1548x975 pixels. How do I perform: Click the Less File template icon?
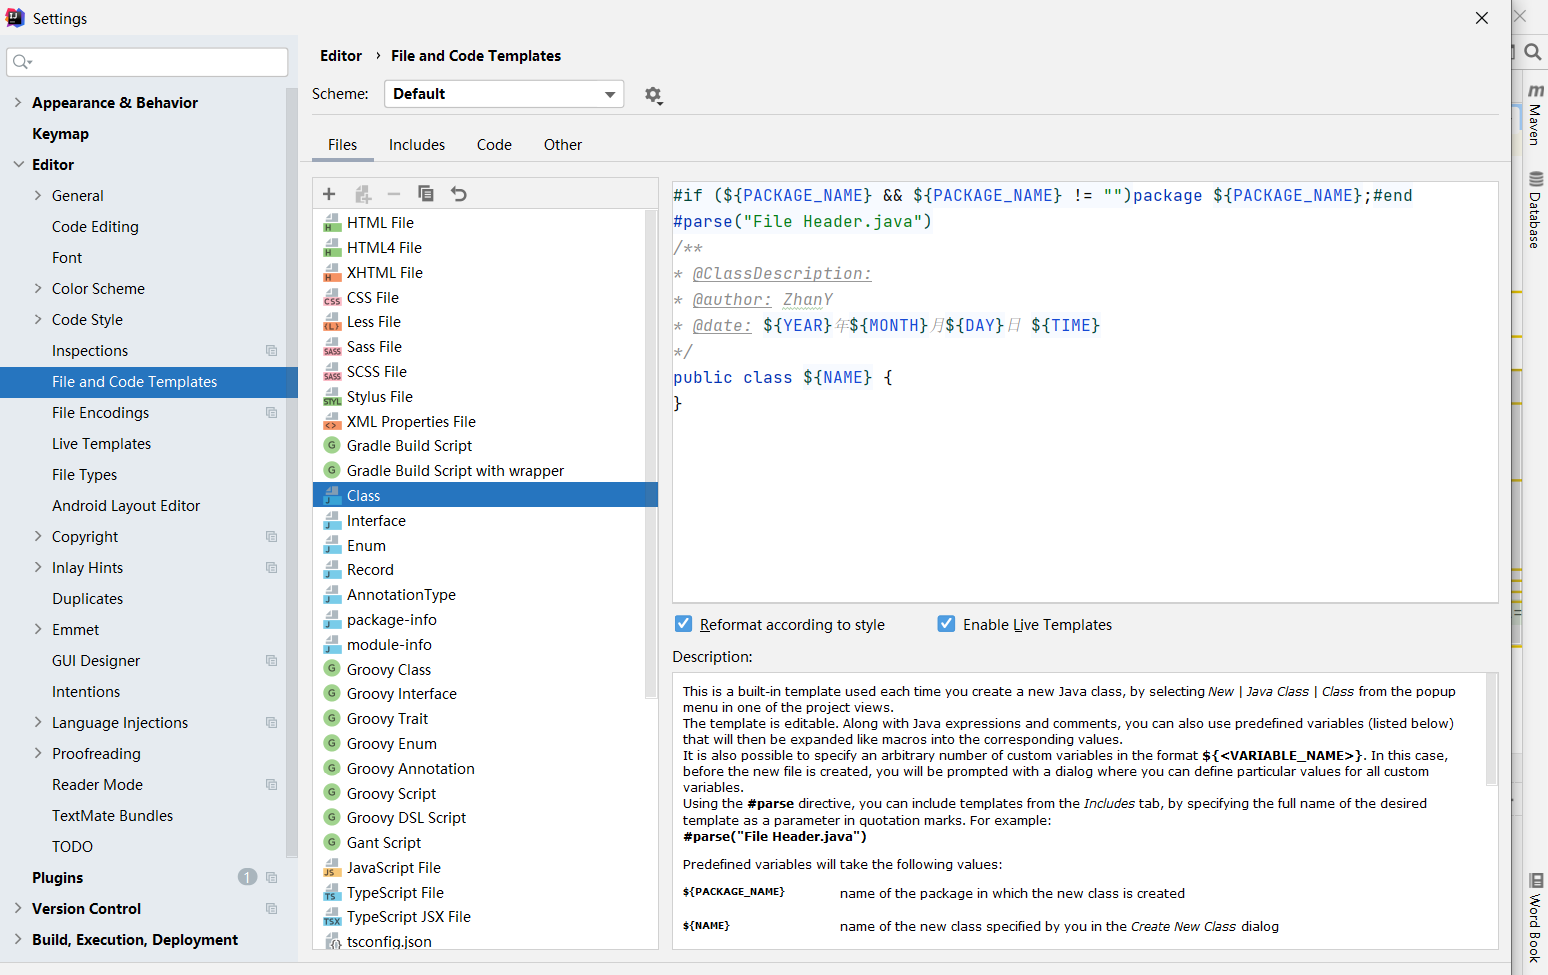pos(332,322)
